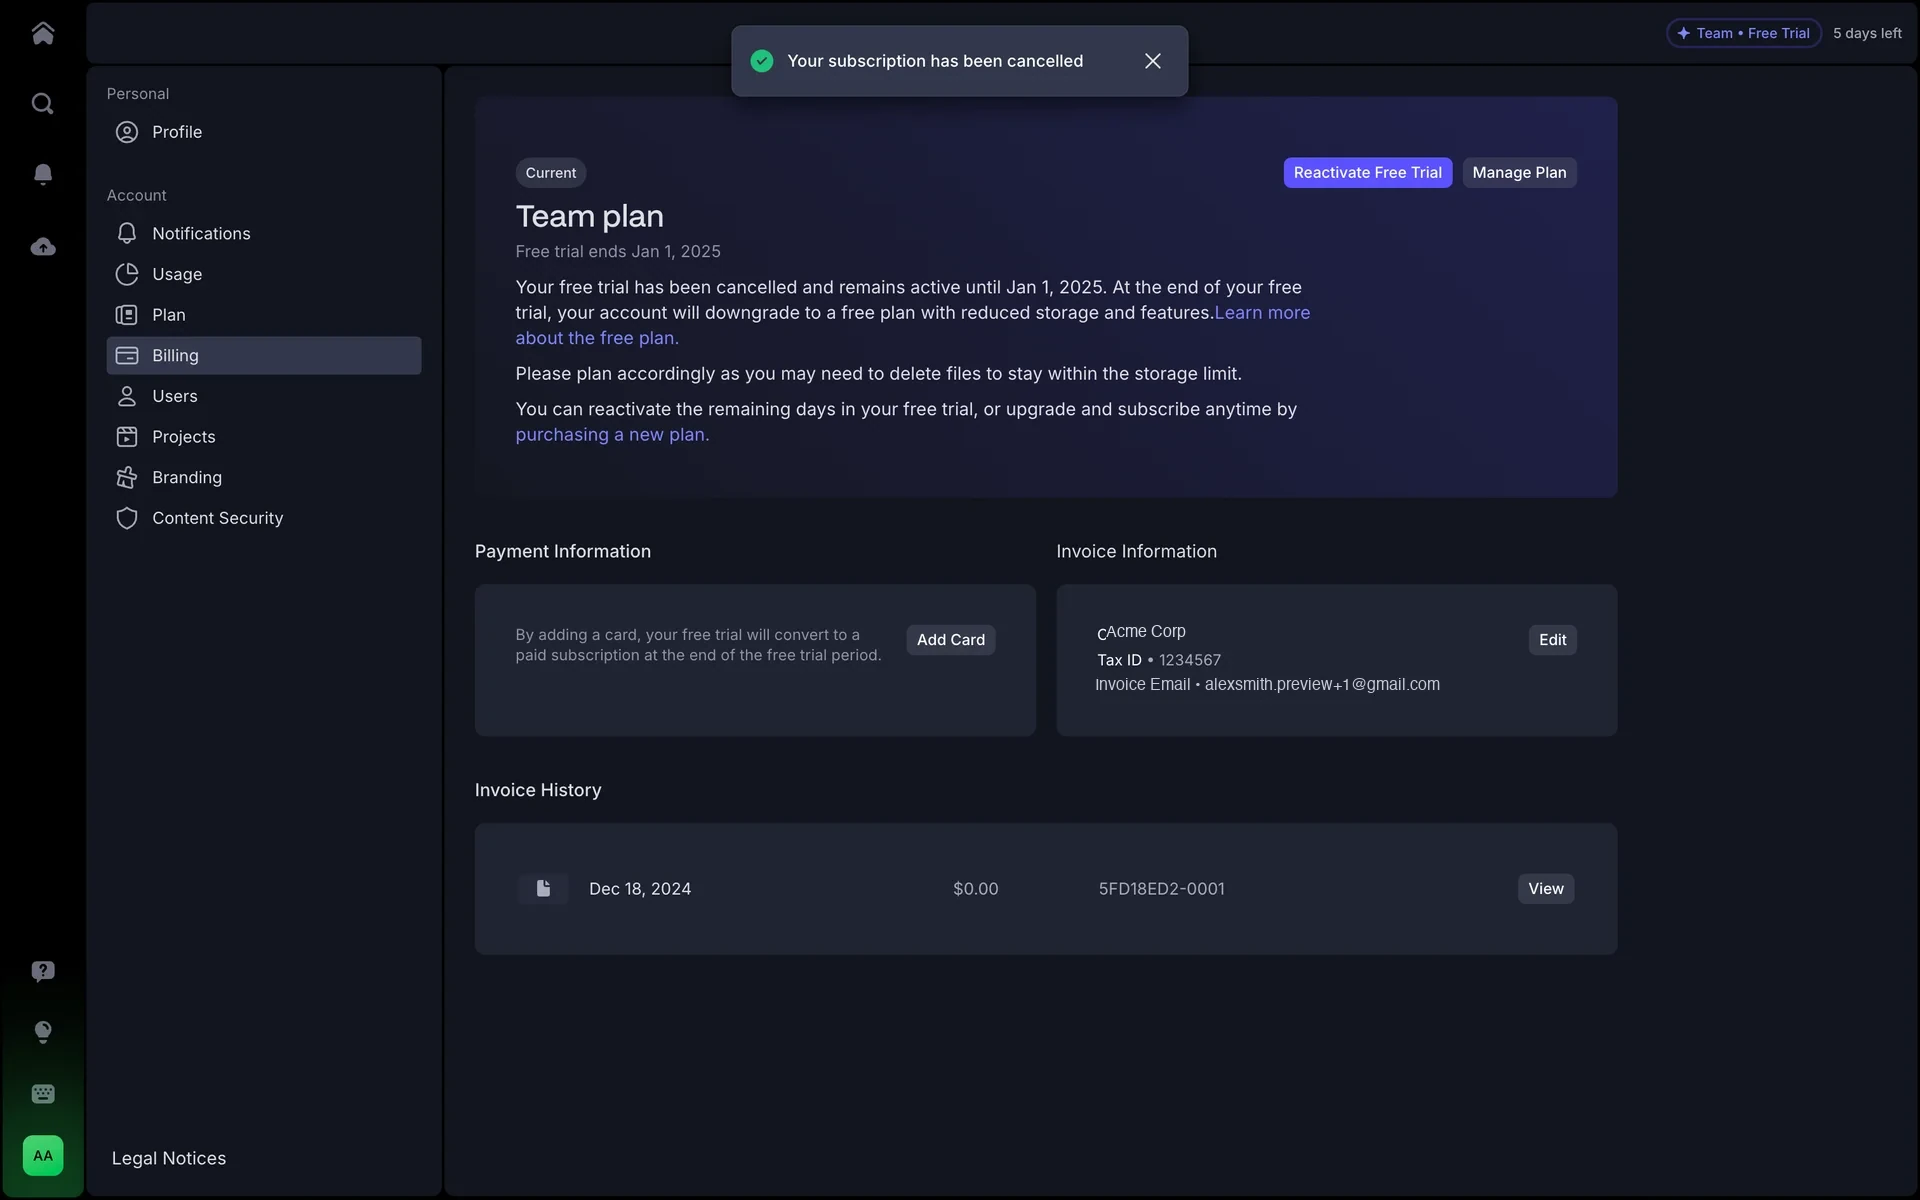Follow the 'purchasing a new plan' link
Image resolution: width=1920 pixels, height=1200 pixels.
click(612, 435)
